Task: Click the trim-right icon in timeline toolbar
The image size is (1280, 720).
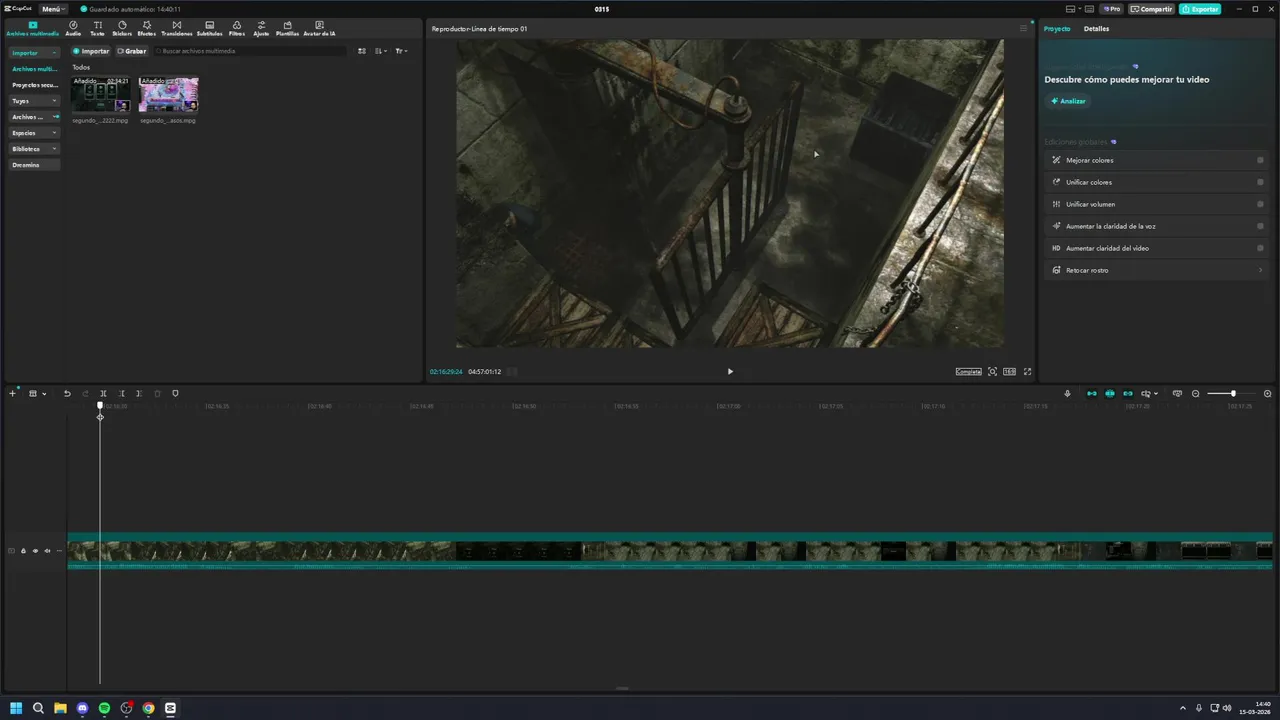Action: point(139,394)
